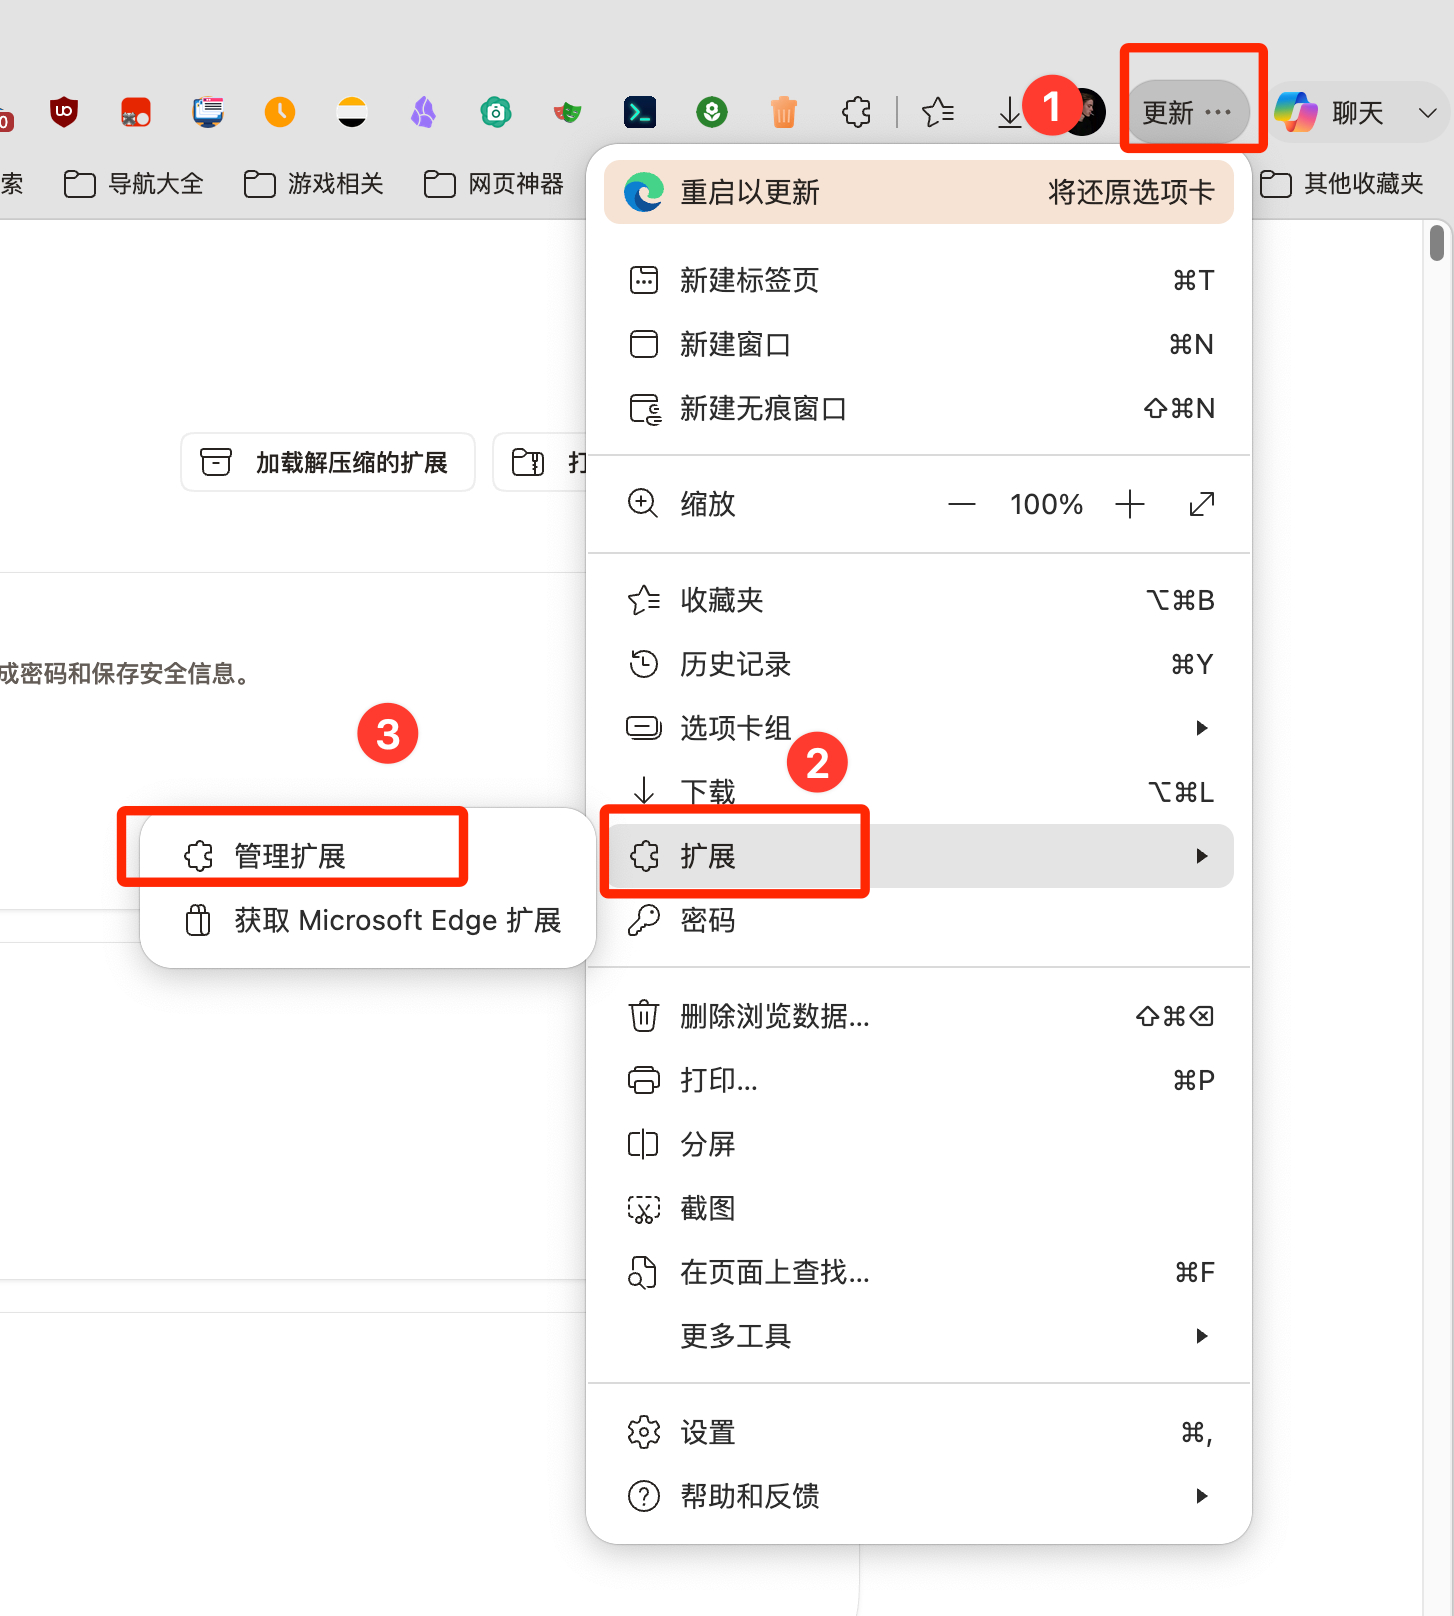Screen dimensions: 1454x1616
Task: Click the purple Obsidian-style extension icon
Action: [x=424, y=111]
